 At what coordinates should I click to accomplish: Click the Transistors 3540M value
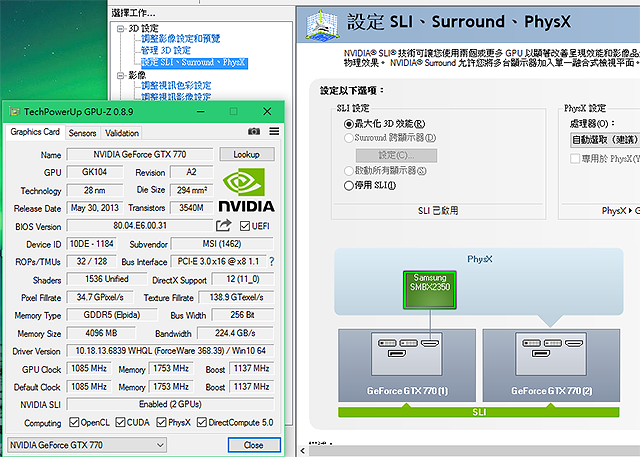point(192,208)
